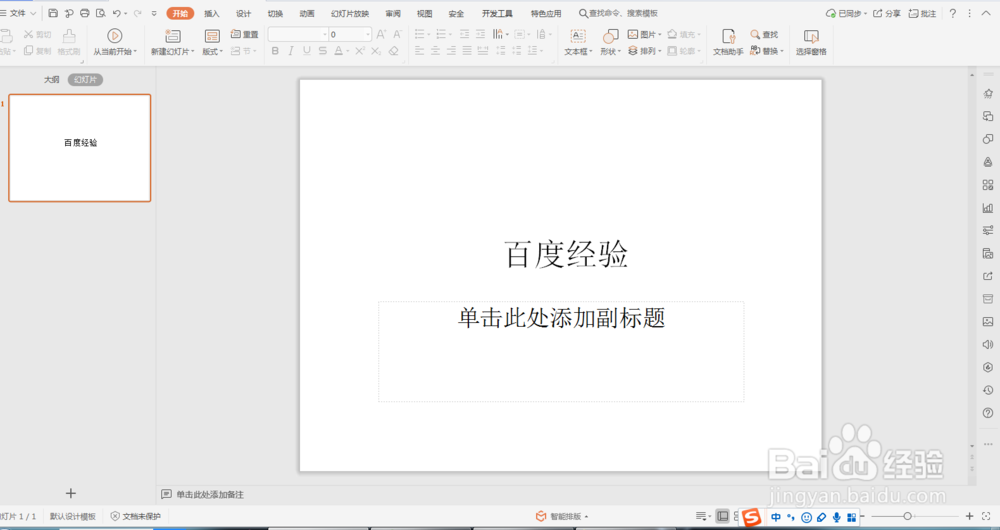Click the New Slide (新建幻灯片) icon
The width and height of the screenshot is (1000, 530).
[x=172, y=36]
